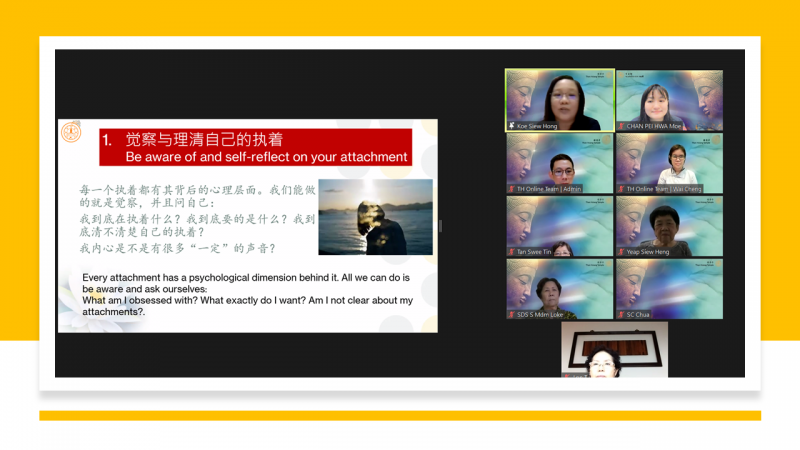Screen dimensions: 800x450
Task: Click muted mic icon beside Tan Swee Tin
Action: coord(512,252)
